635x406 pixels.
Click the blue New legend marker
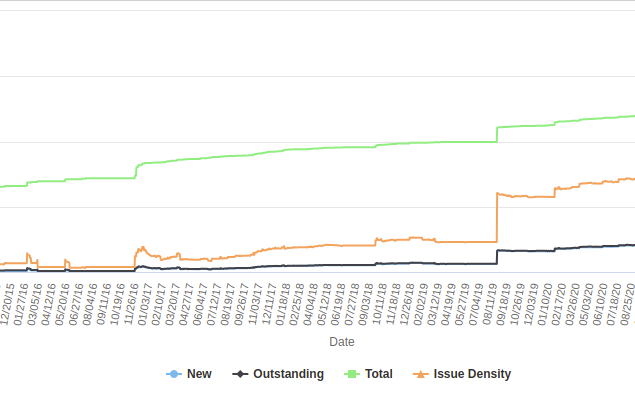click(174, 374)
